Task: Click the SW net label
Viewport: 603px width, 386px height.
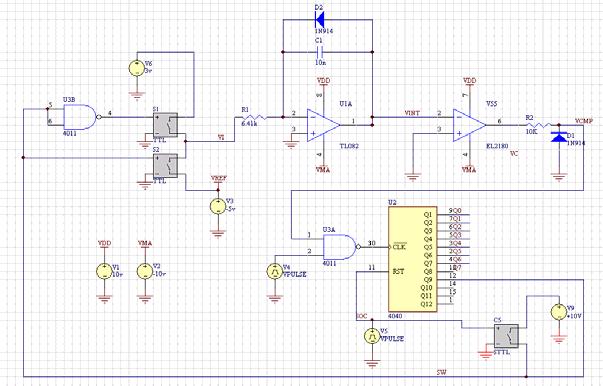Action: [x=441, y=372]
